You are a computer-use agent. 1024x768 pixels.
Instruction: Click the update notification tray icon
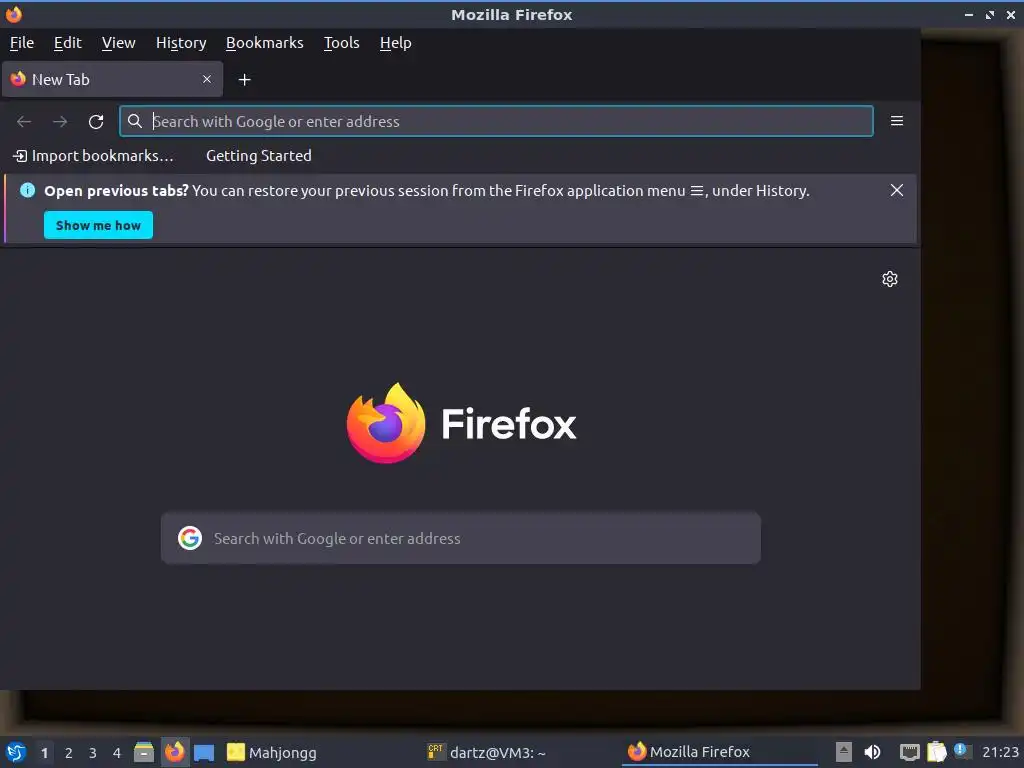tap(961, 750)
